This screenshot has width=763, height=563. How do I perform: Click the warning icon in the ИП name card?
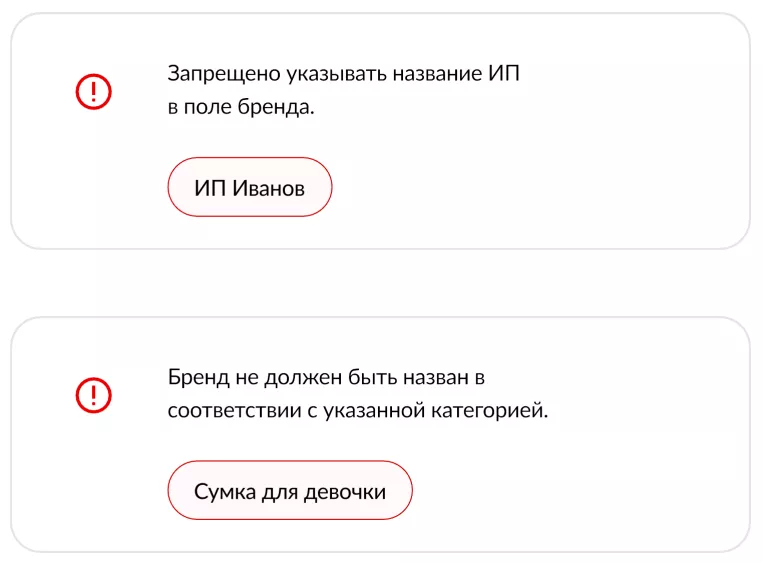tap(94, 93)
